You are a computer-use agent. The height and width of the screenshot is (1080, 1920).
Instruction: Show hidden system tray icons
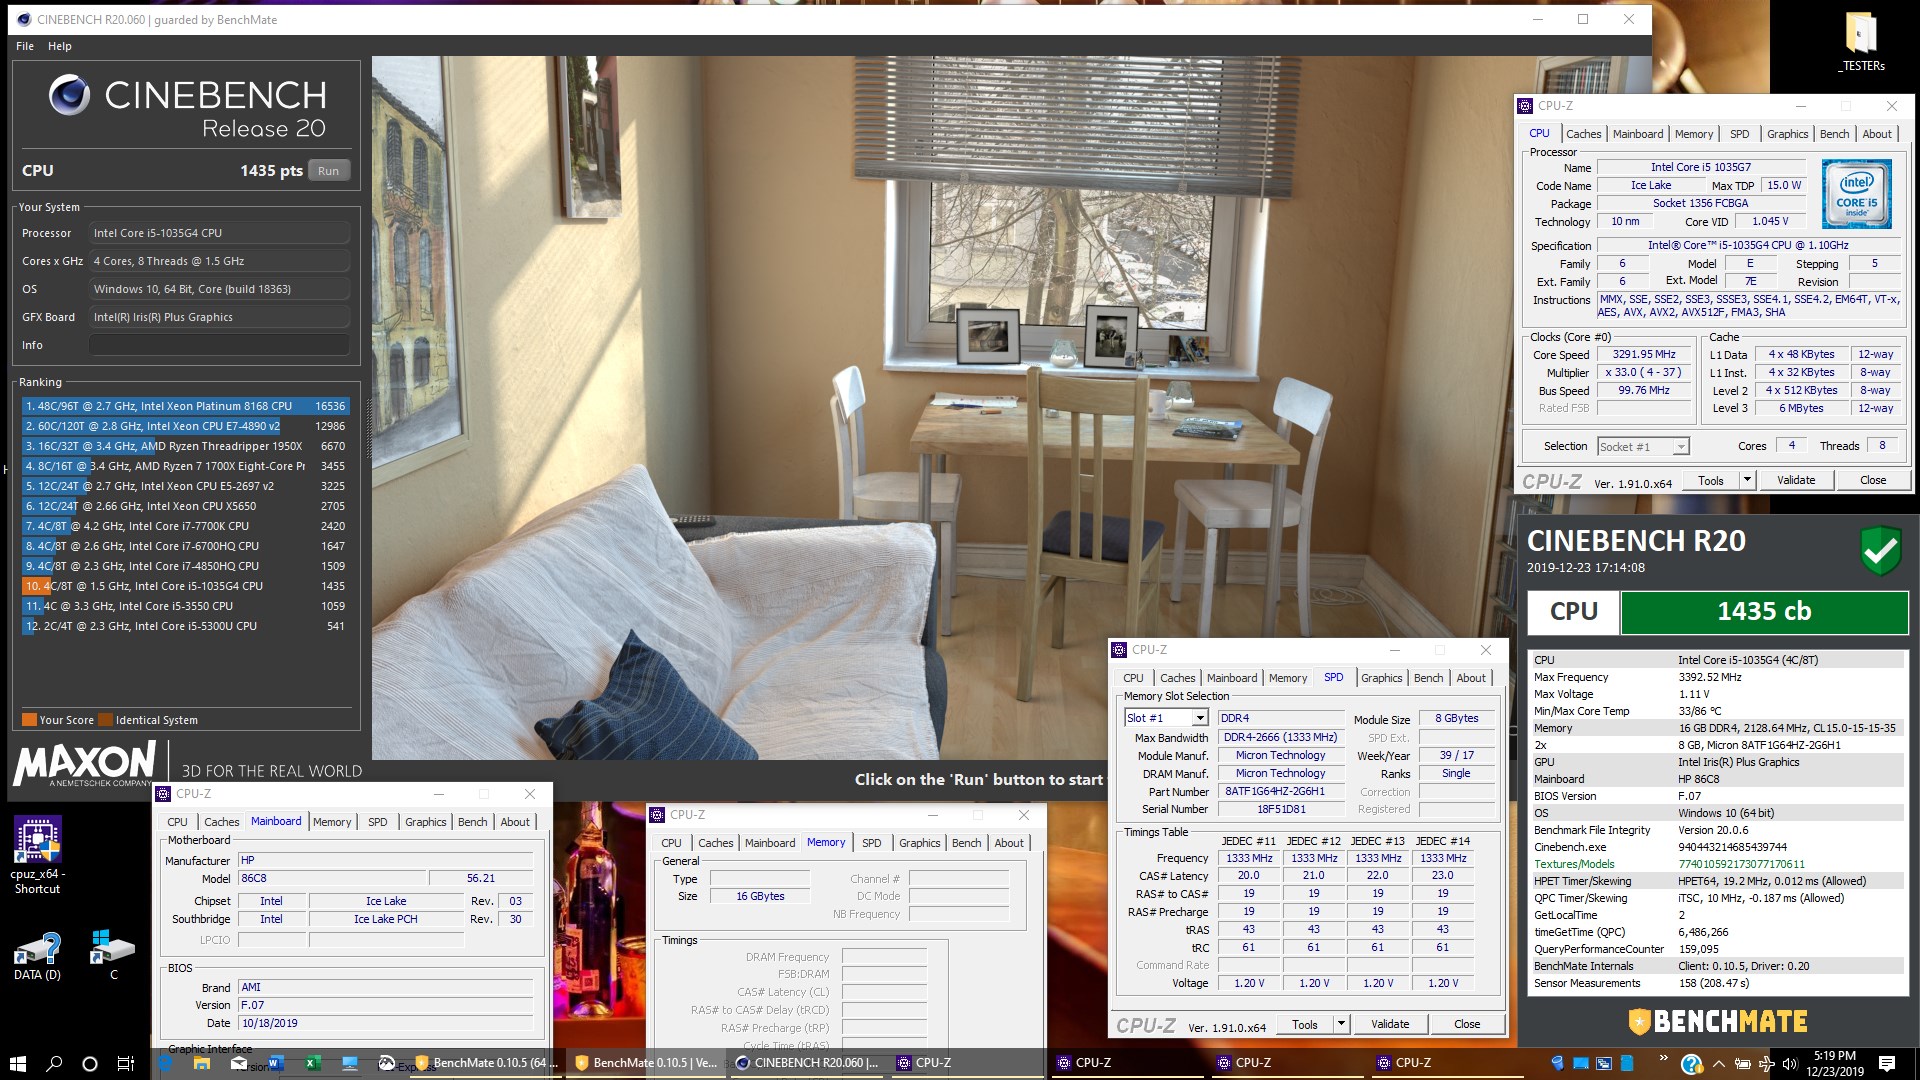tap(1718, 1063)
